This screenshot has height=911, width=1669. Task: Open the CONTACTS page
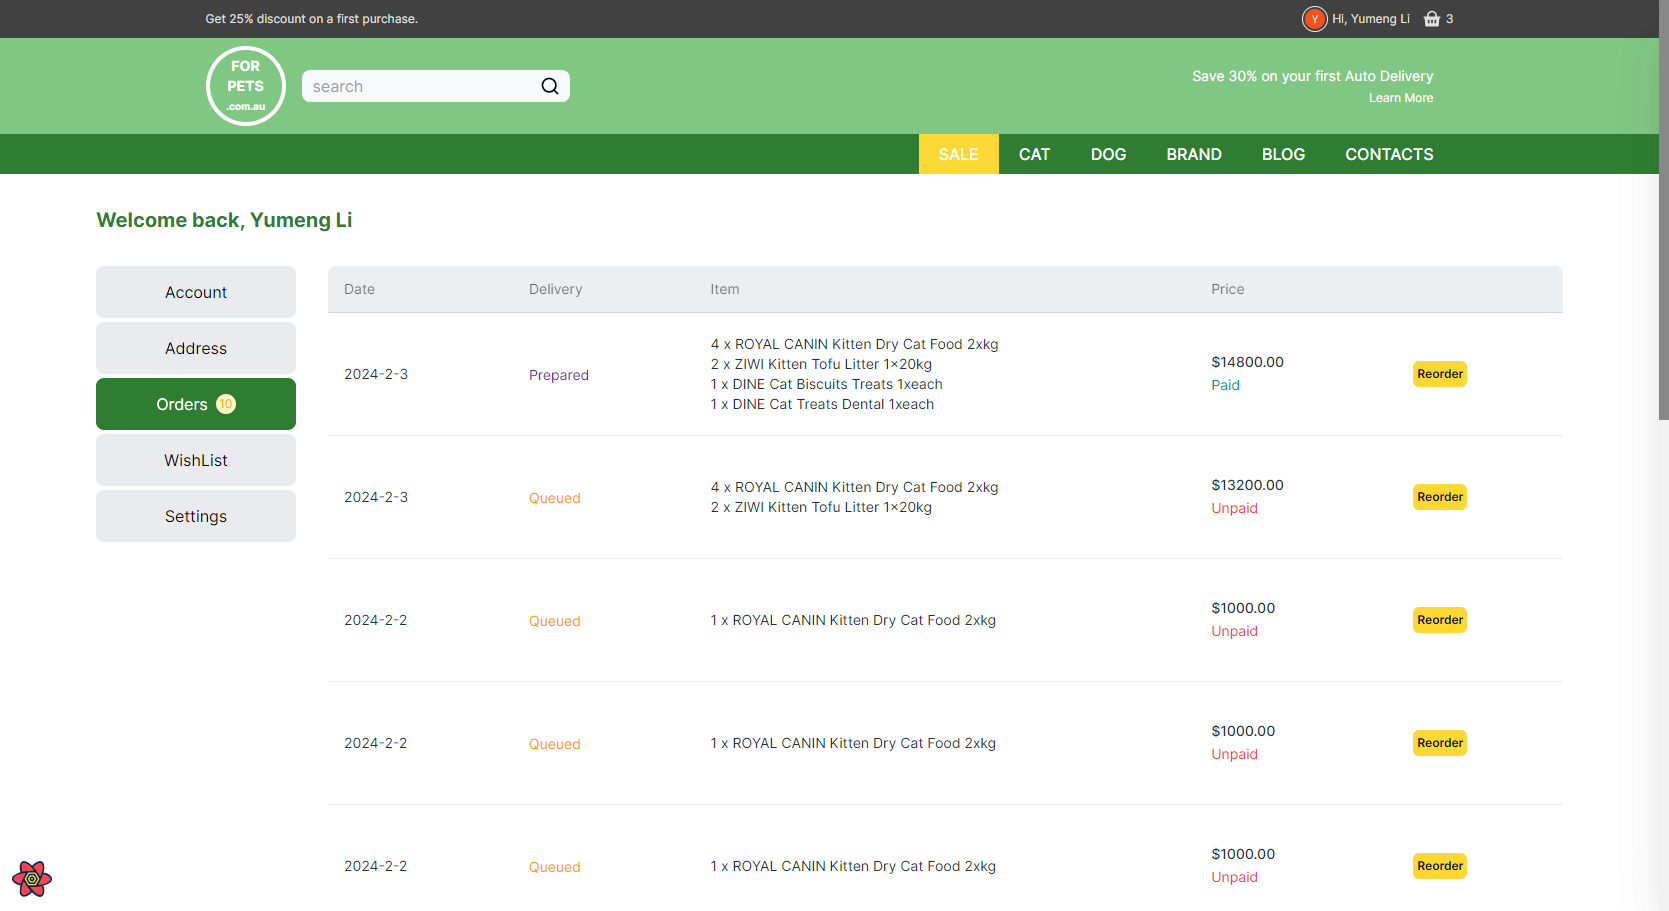click(x=1389, y=154)
